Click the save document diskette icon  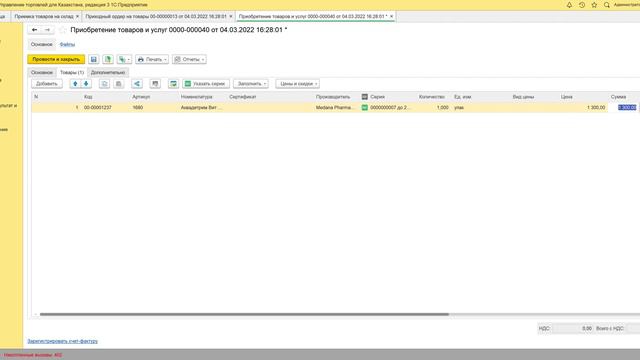click(x=93, y=59)
